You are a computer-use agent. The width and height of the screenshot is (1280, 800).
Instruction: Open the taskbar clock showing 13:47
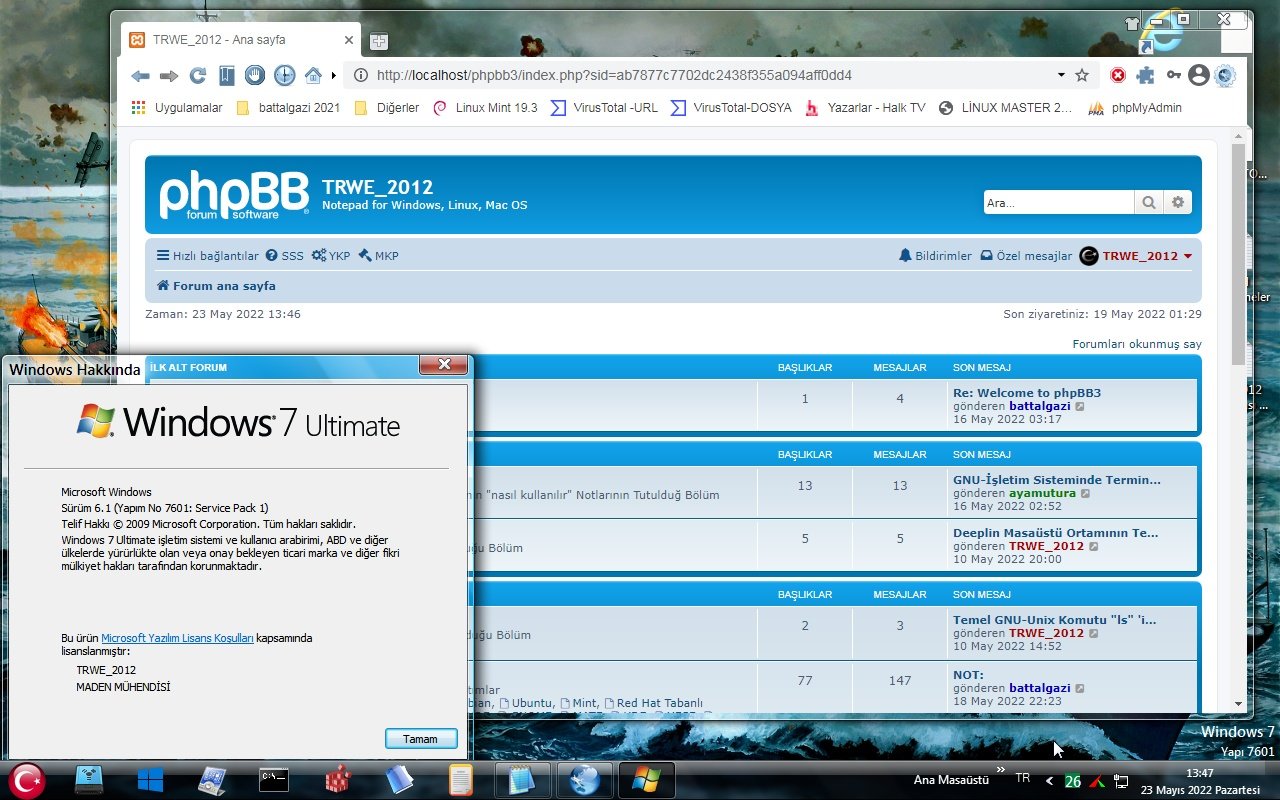(1200, 780)
